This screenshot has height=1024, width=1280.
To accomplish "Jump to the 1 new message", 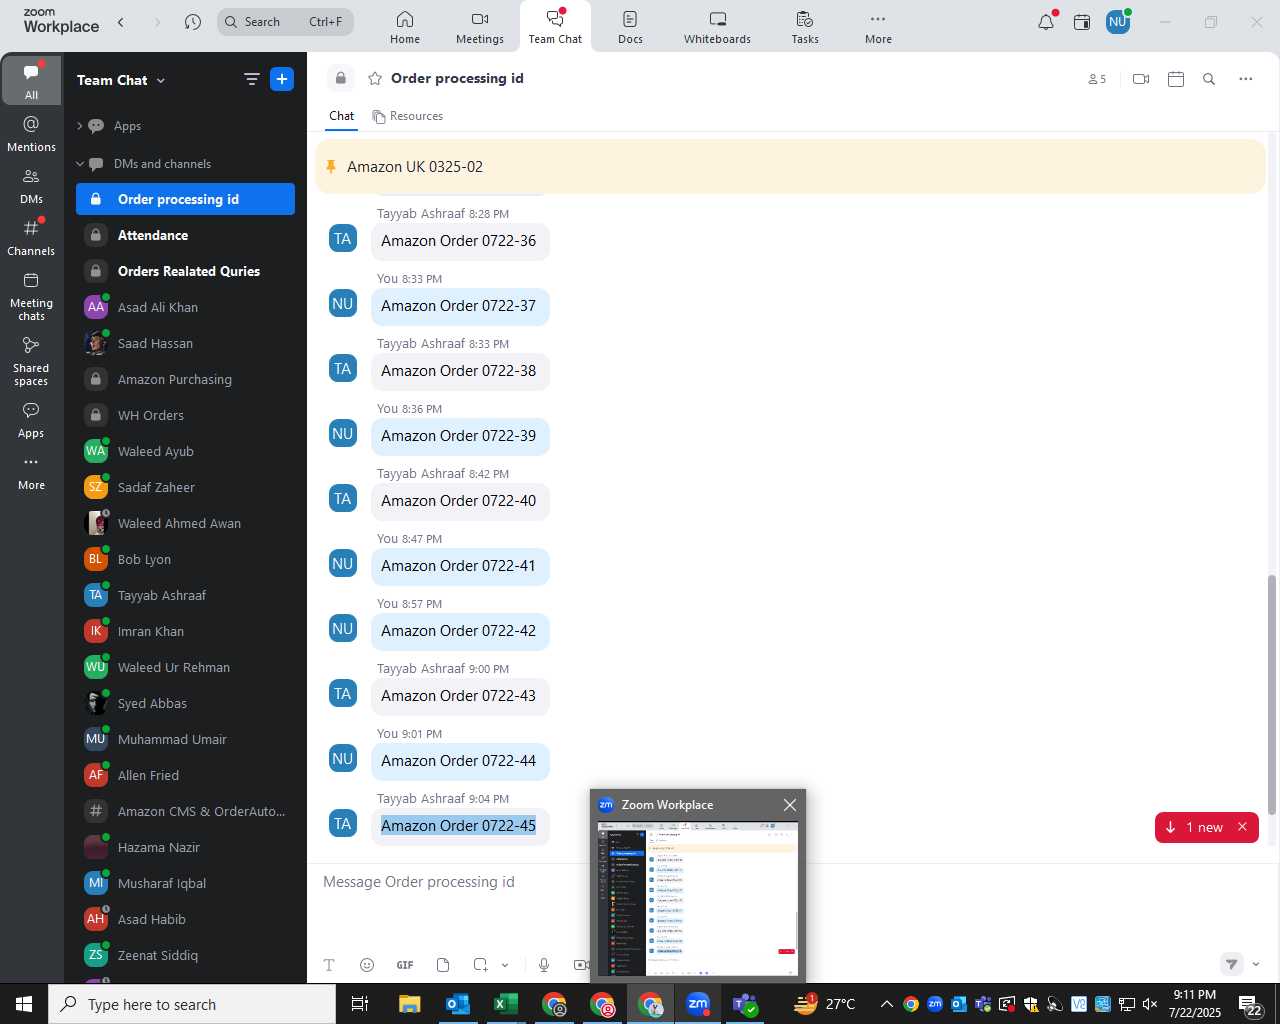I will tap(1195, 827).
